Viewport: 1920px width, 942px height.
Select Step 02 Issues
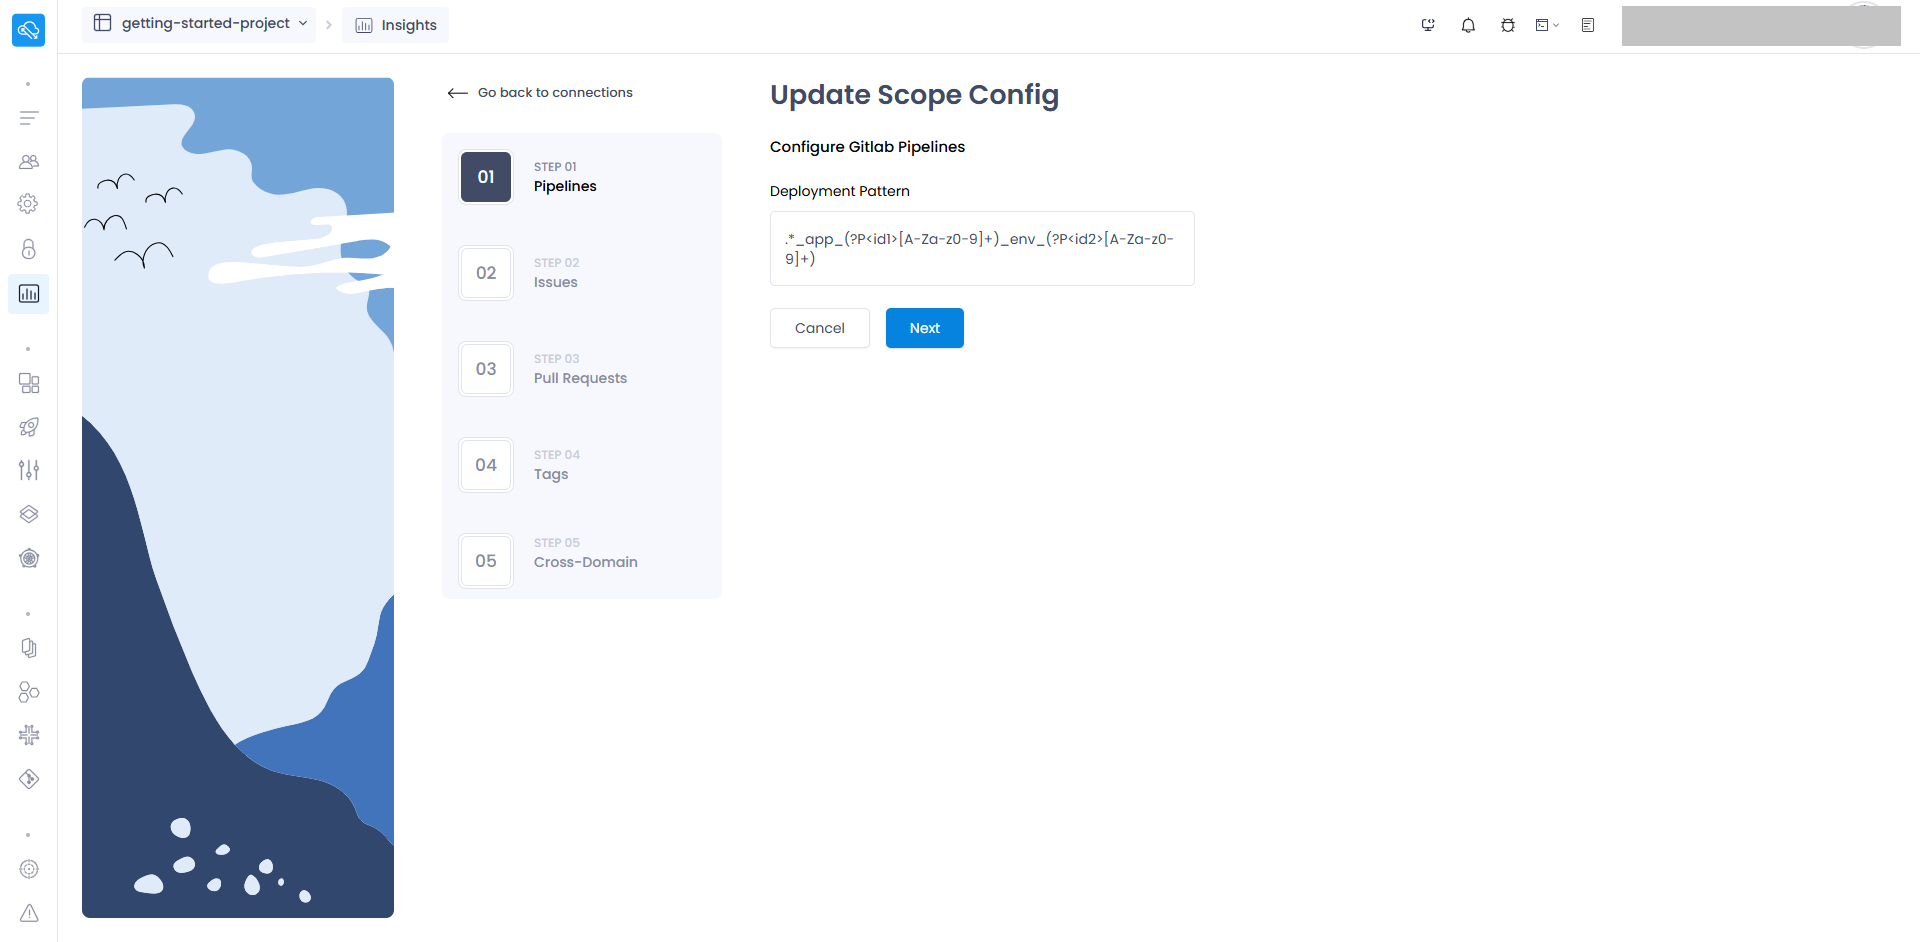point(582,273)
